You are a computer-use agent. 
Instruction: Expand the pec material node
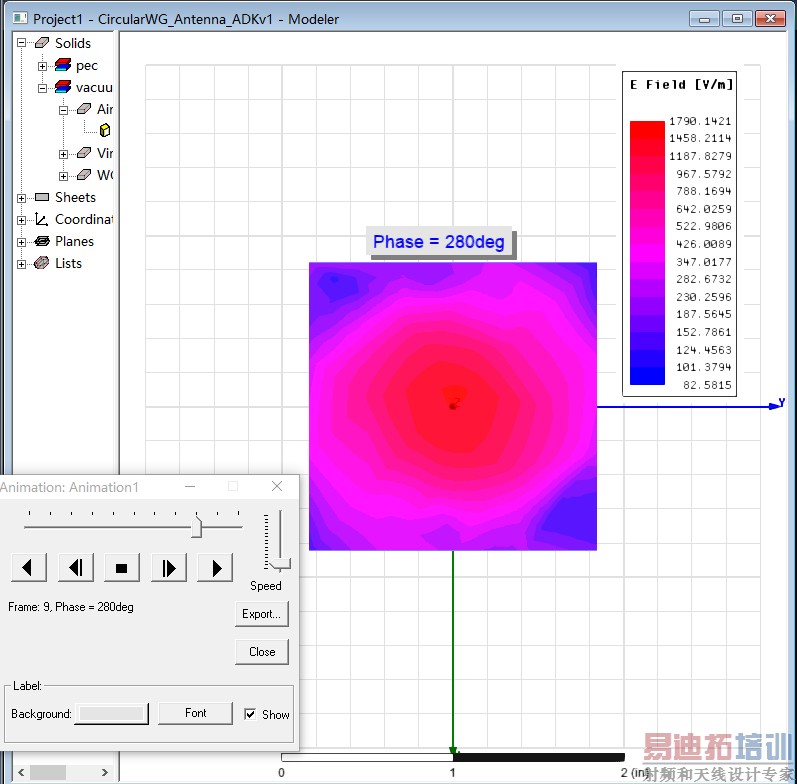(43, 66)
